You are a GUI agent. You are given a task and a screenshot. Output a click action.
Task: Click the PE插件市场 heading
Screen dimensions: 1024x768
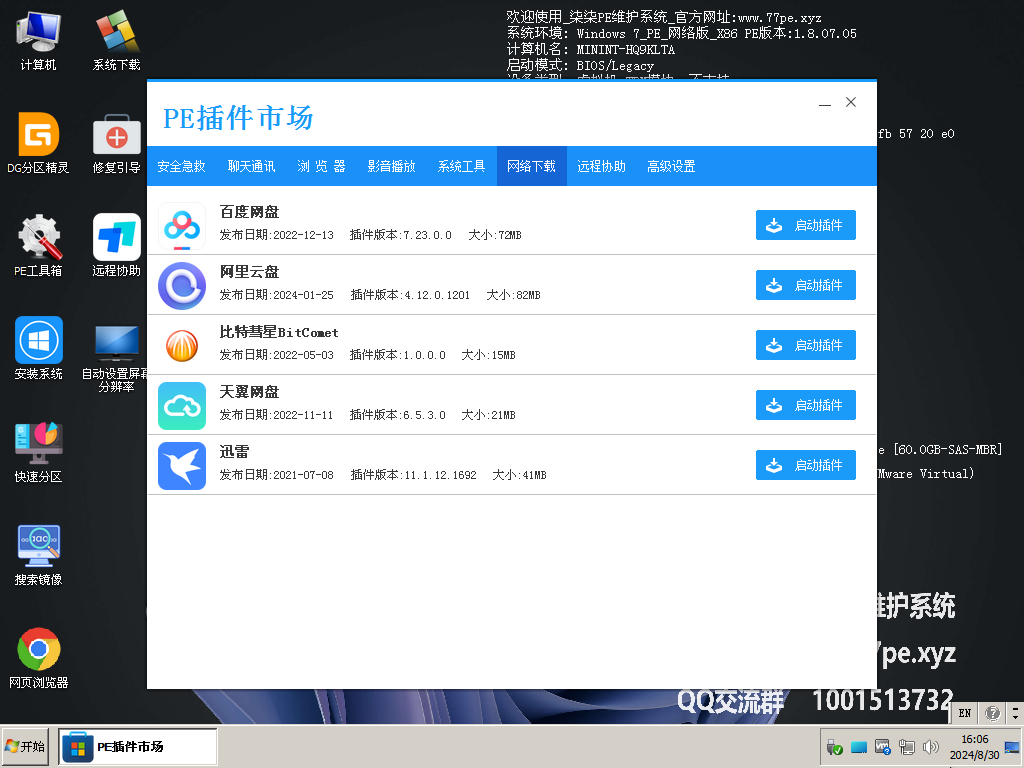tap(238, 118)
